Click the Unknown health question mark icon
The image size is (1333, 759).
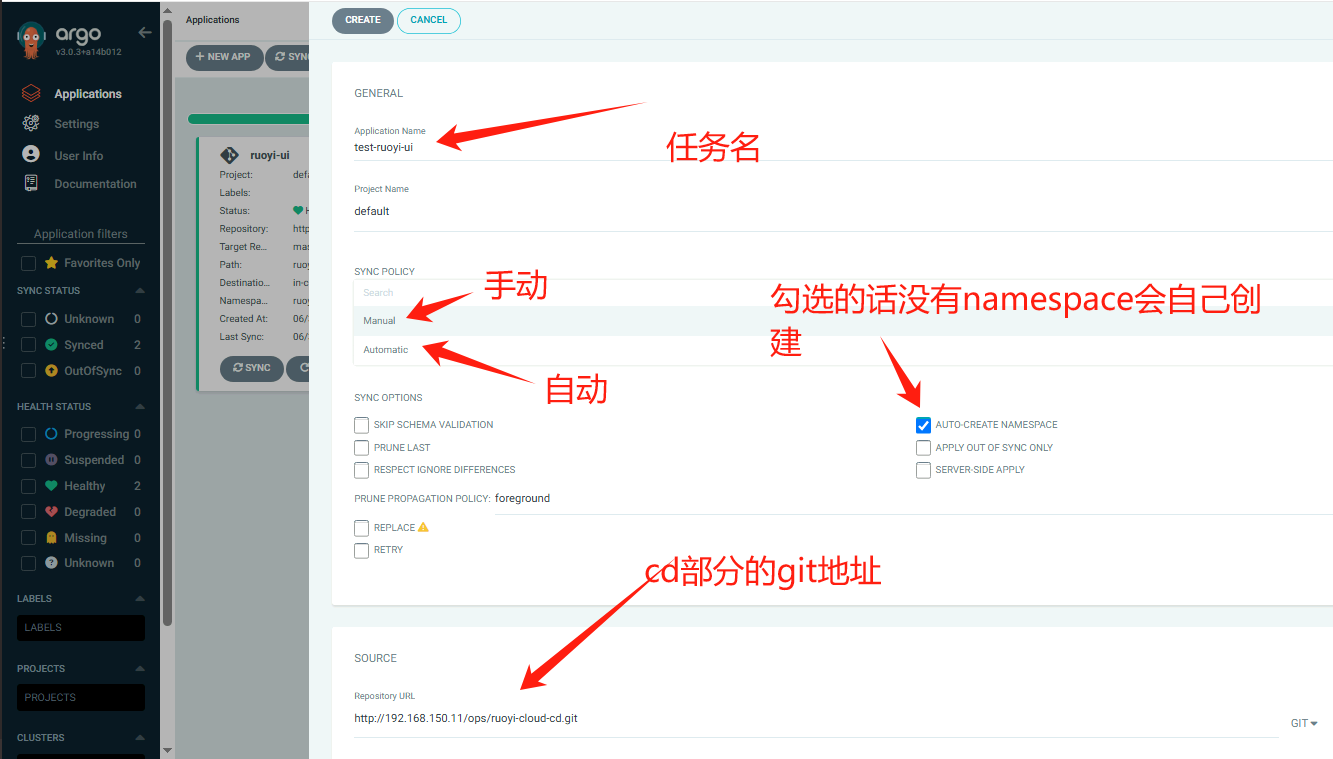point(52,563)
